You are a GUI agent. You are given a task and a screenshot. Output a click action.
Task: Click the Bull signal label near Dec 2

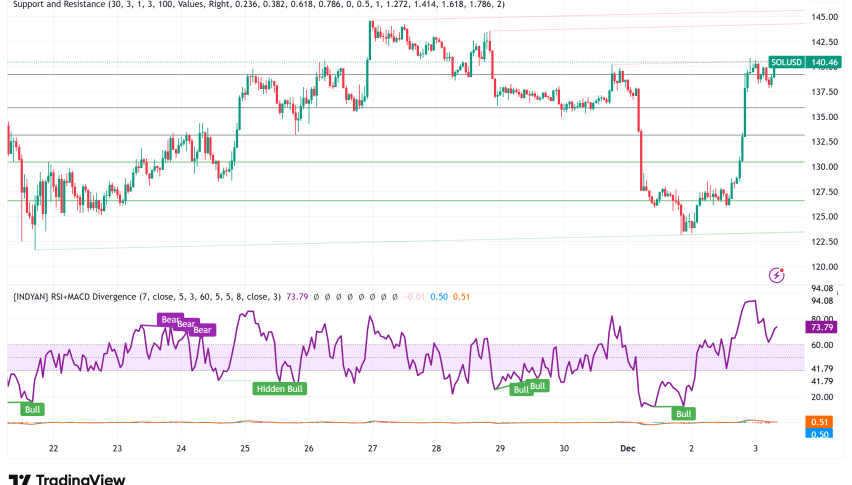pyautogui.click(x=684, y=413)
